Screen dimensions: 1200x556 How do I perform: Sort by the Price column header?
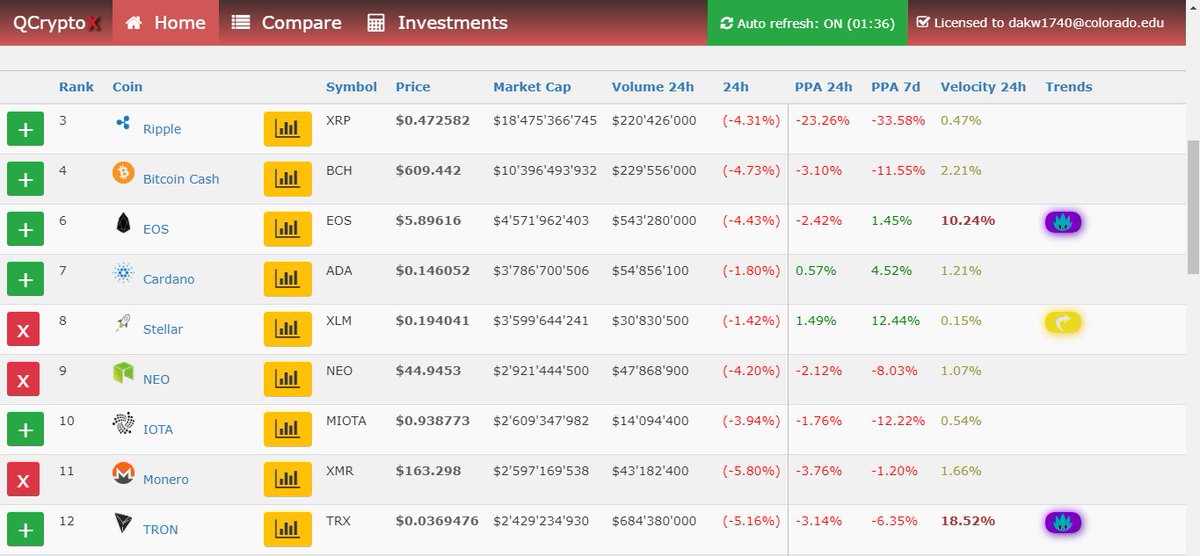click(413, 87)
